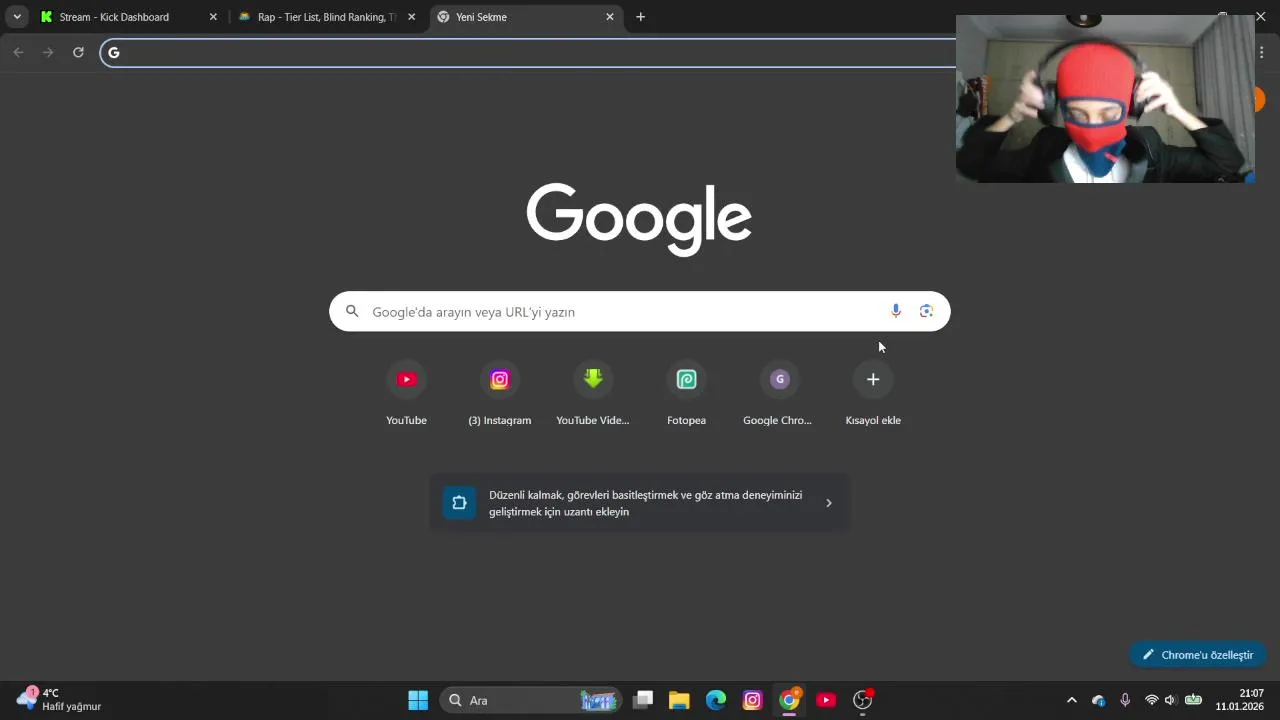Click the Chrome icon on the taskbar
Screen dimensions: 1280x720
click(x=789, y=700)
